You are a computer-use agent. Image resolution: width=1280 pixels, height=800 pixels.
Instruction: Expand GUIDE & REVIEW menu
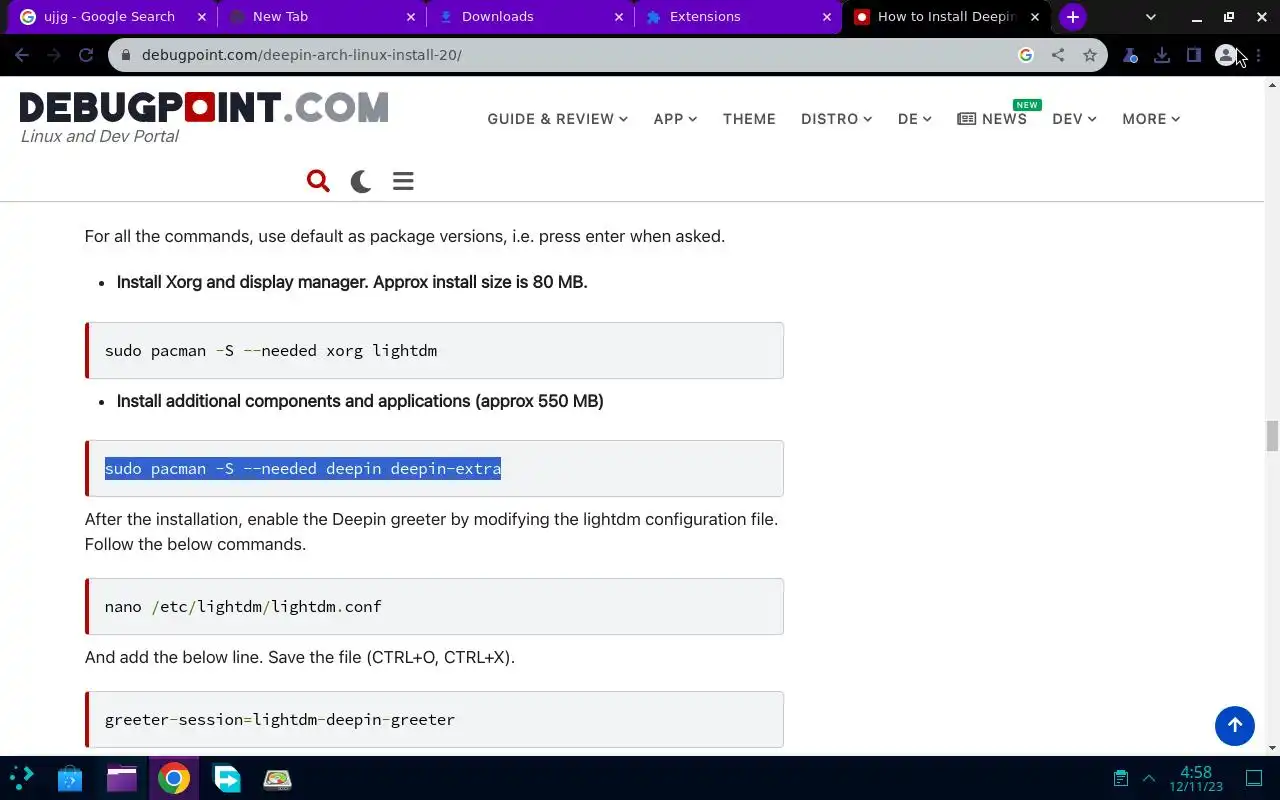pyautogui.click(x=558, y=119)
